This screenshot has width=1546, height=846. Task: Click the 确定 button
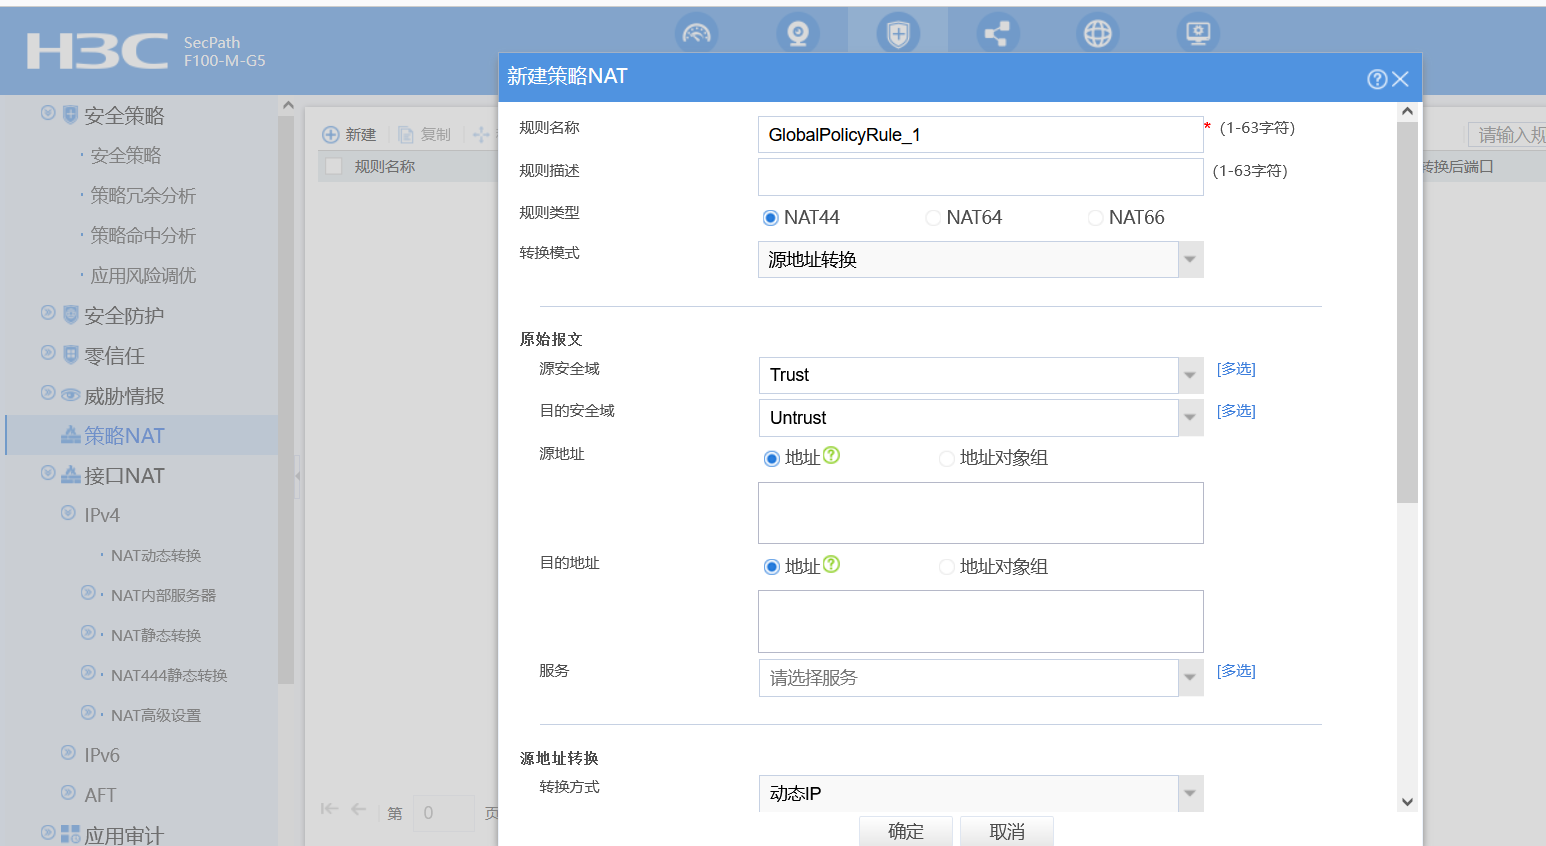point(906,831)
